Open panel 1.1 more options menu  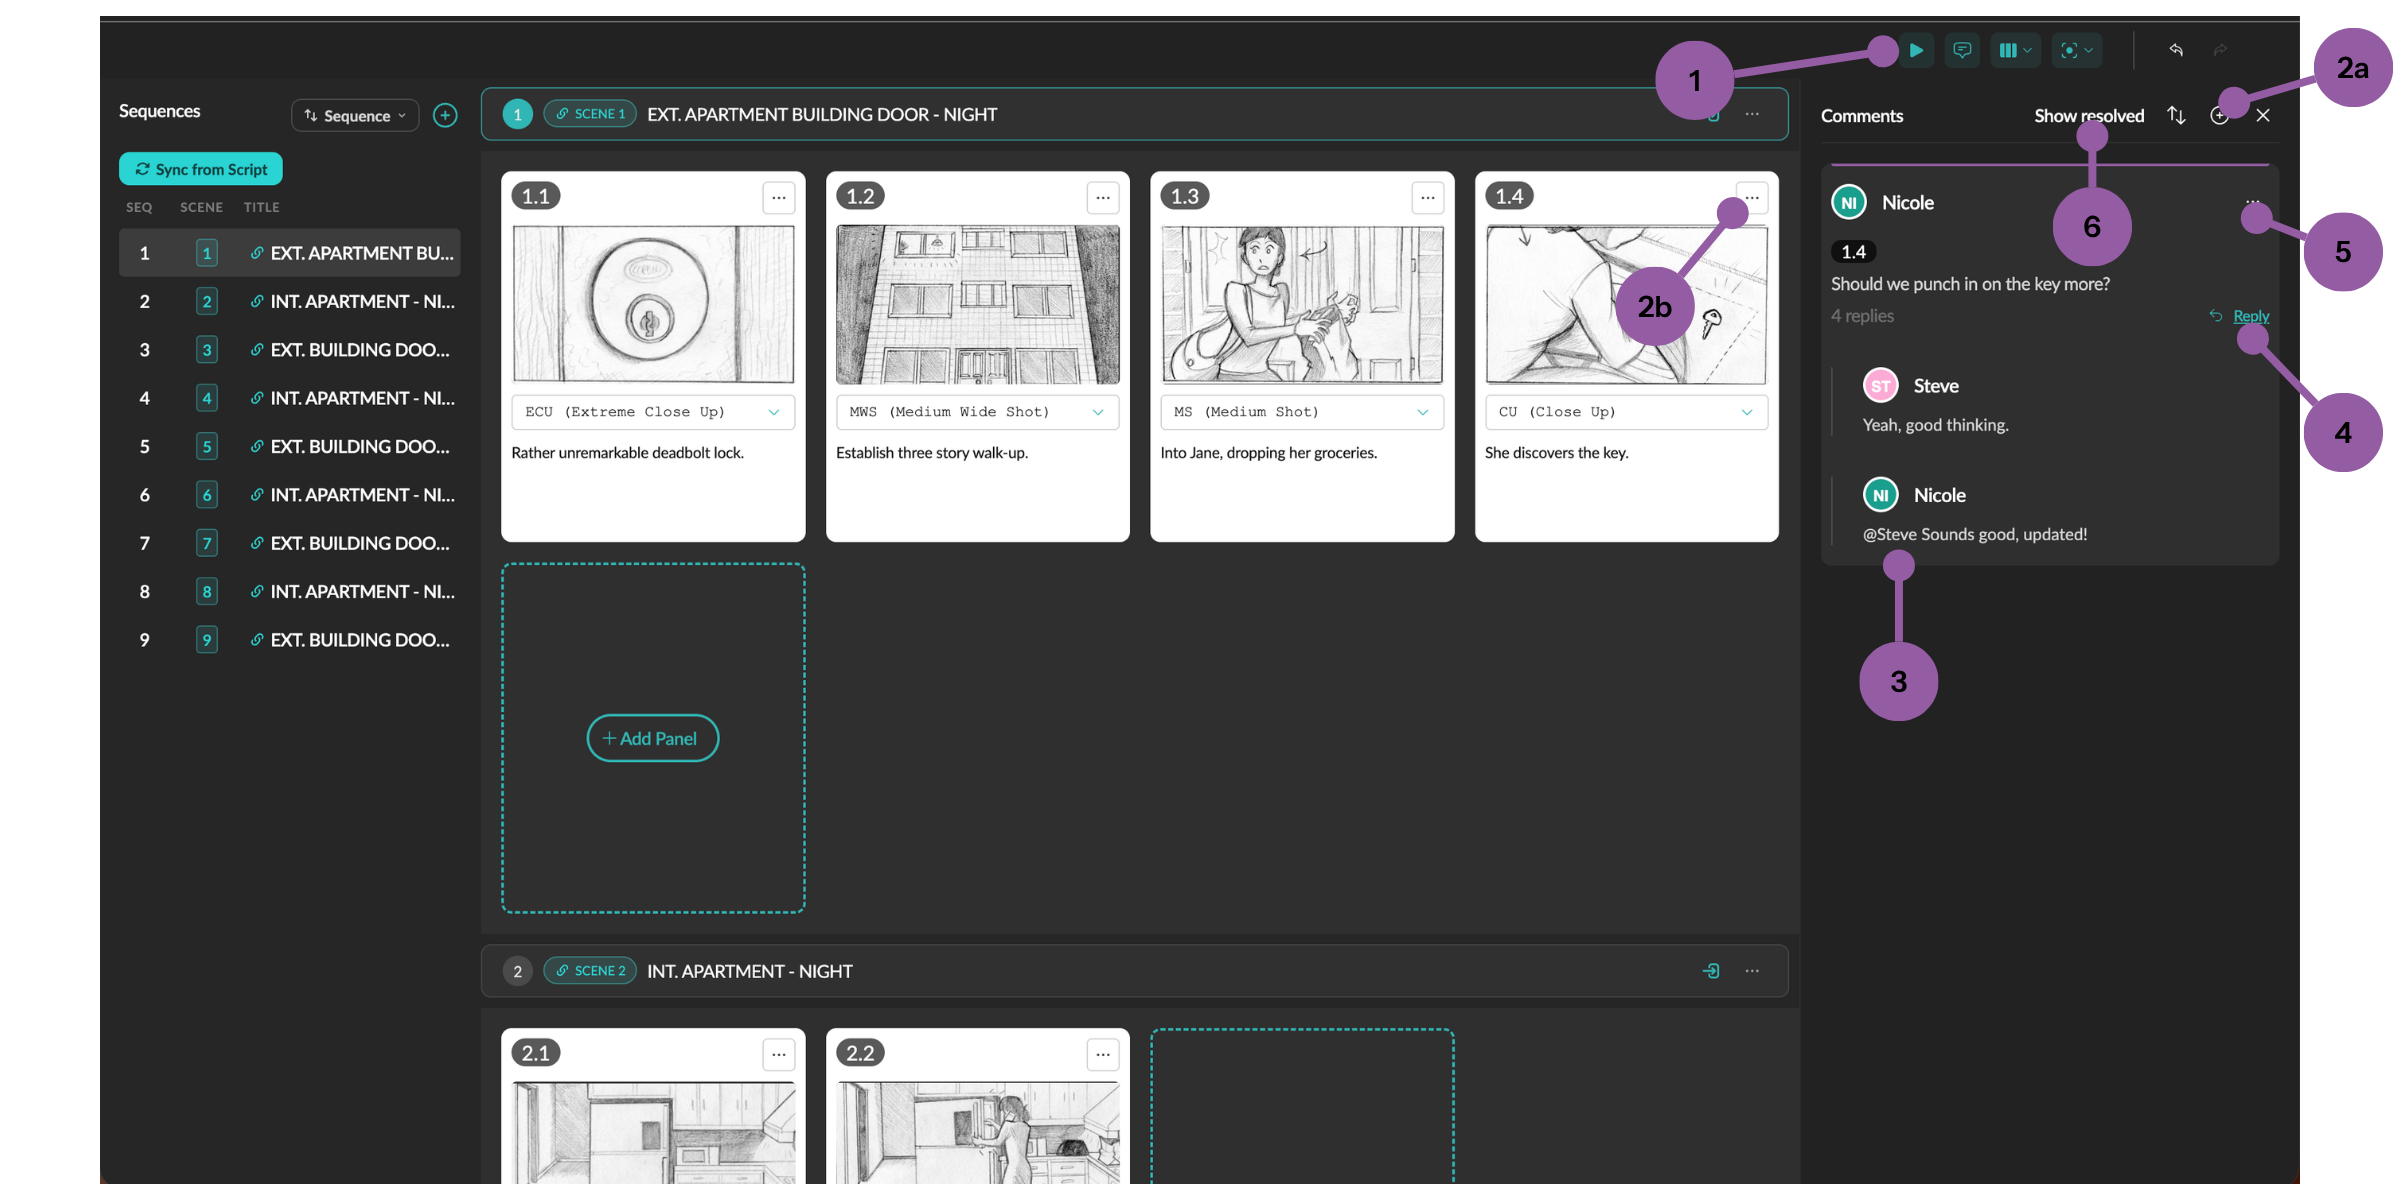[x=778, y=198]
